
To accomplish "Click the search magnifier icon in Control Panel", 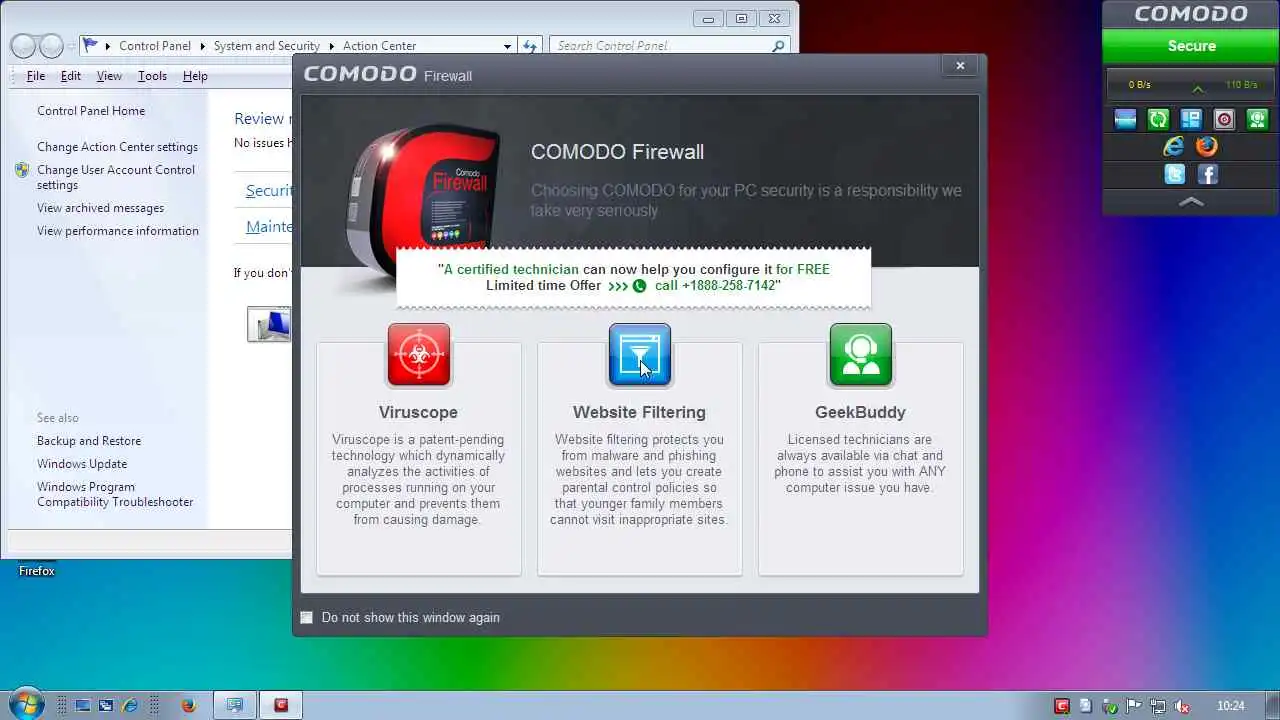I will pyautogui.click(x=778, y=46).
